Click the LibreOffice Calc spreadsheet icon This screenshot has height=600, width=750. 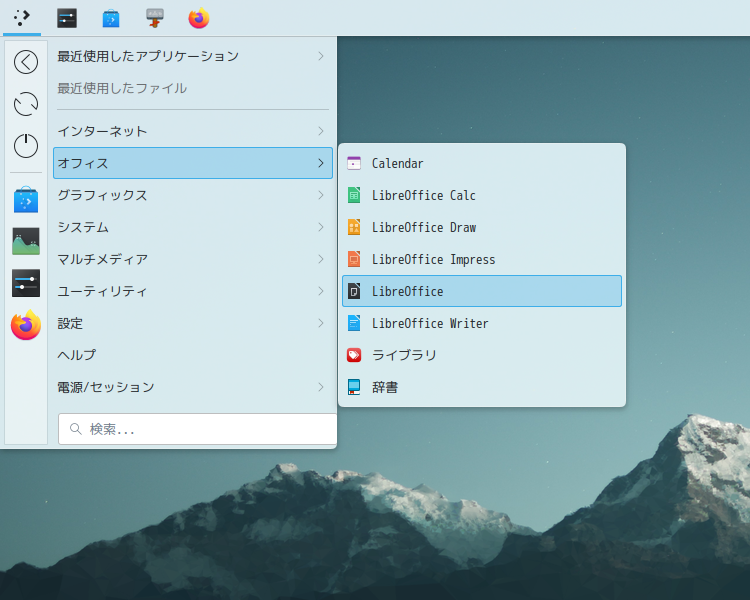coord(354,195)
